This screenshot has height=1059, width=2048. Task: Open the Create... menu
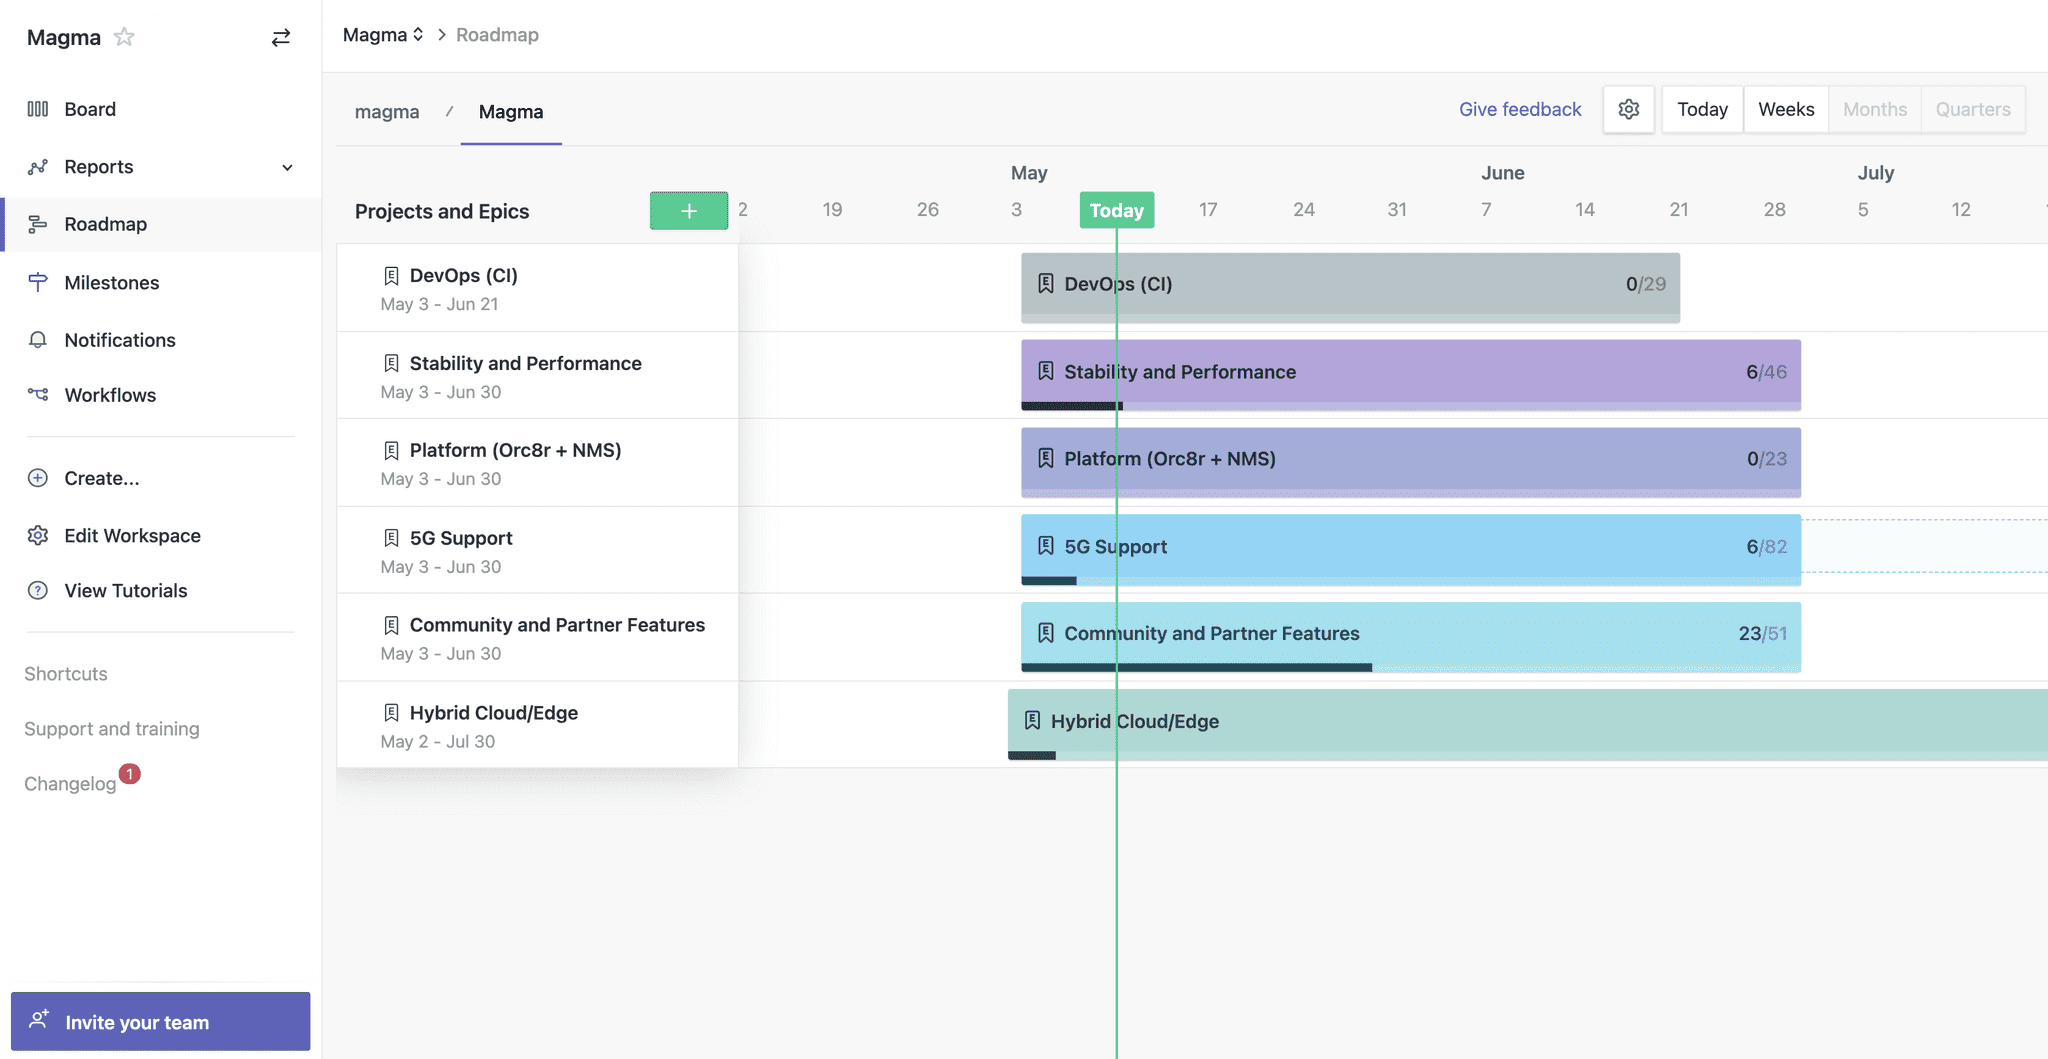[101, 478]
